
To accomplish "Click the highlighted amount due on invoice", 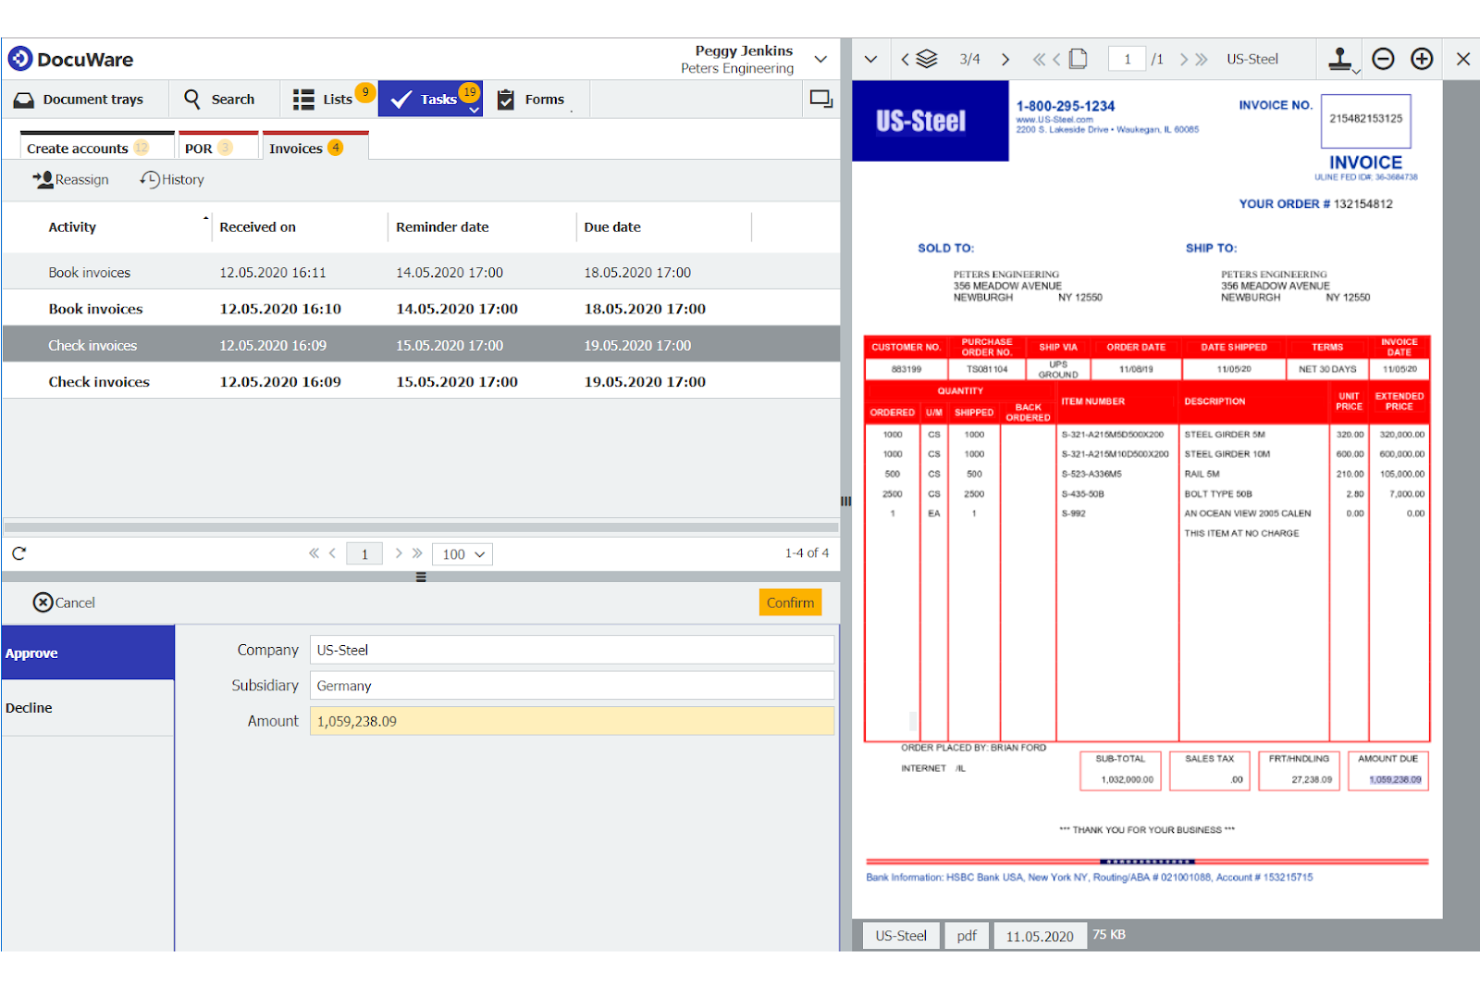I will 1395,779.
